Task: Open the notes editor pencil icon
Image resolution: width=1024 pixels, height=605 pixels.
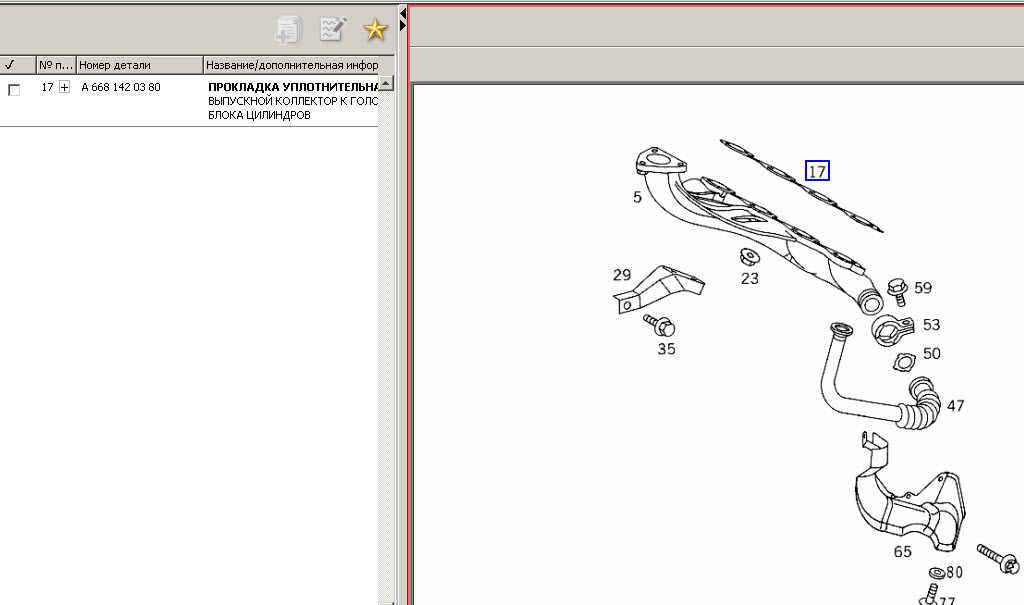Action: coord(332,30)
